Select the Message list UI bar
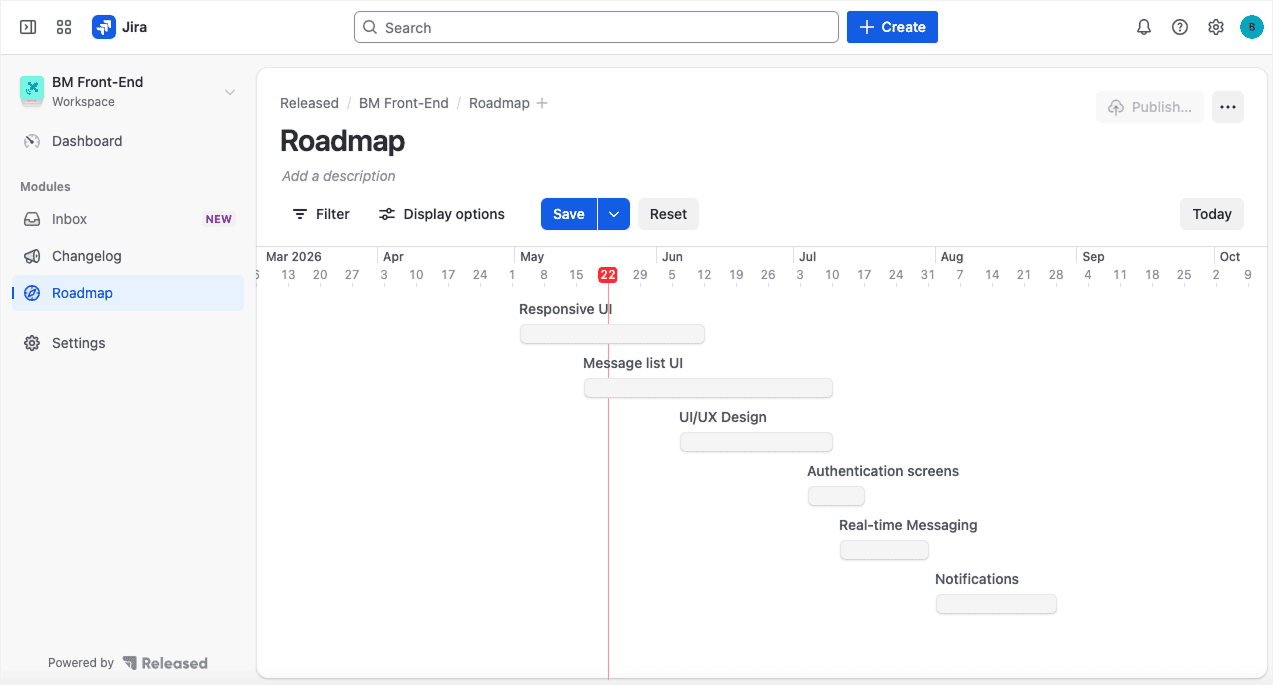Viewport: 1273px width, 685px height. [708, 388]
